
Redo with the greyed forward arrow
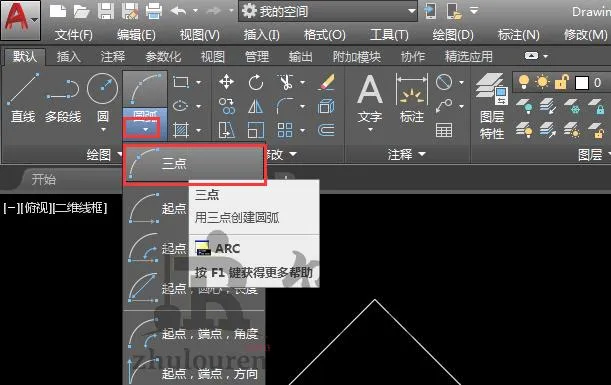[214, 11]
